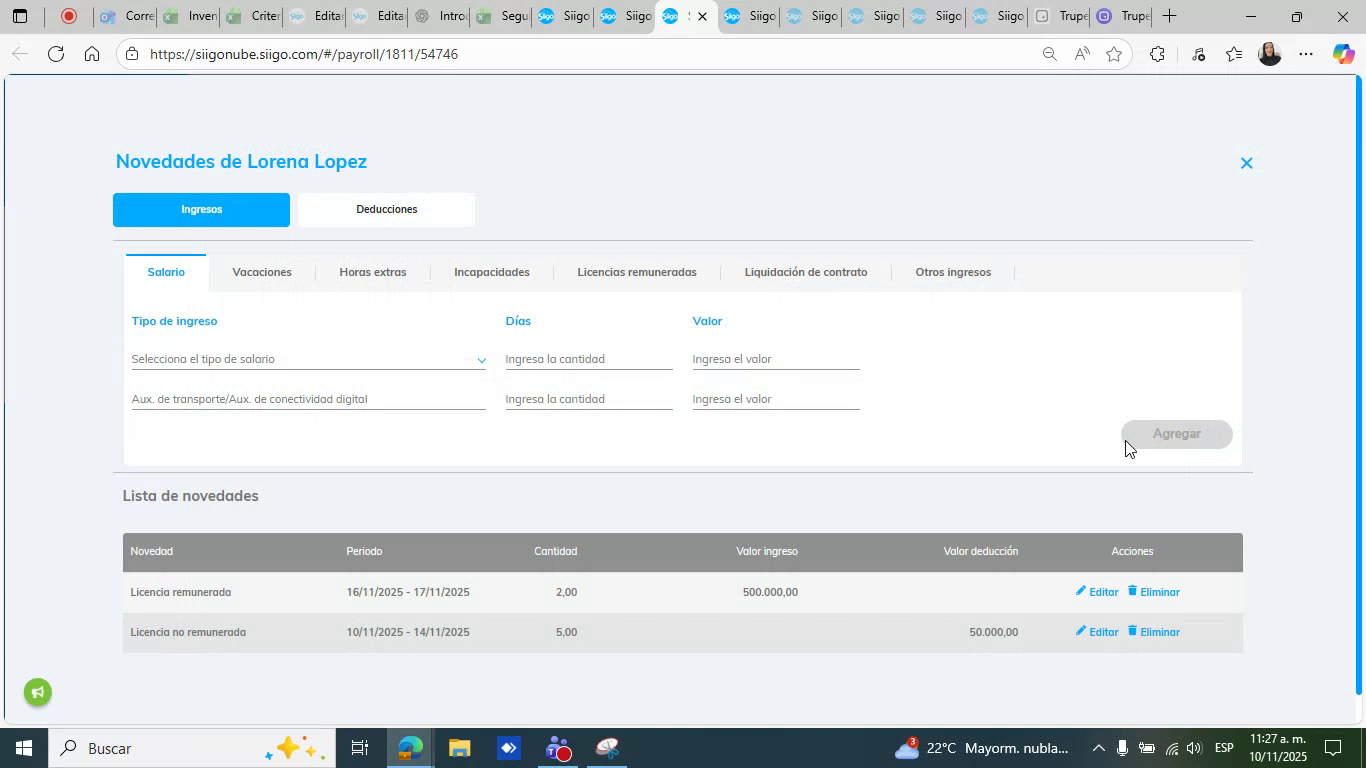Open a new browser tab
Screen dimensions: 1366x768
1169,16
